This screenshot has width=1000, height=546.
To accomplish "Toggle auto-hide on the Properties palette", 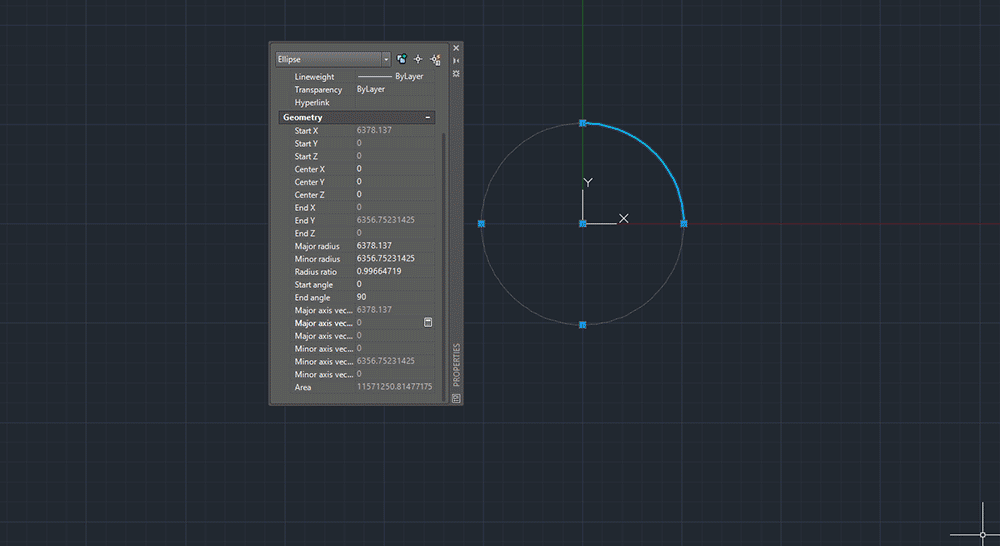I will point(457,60).
